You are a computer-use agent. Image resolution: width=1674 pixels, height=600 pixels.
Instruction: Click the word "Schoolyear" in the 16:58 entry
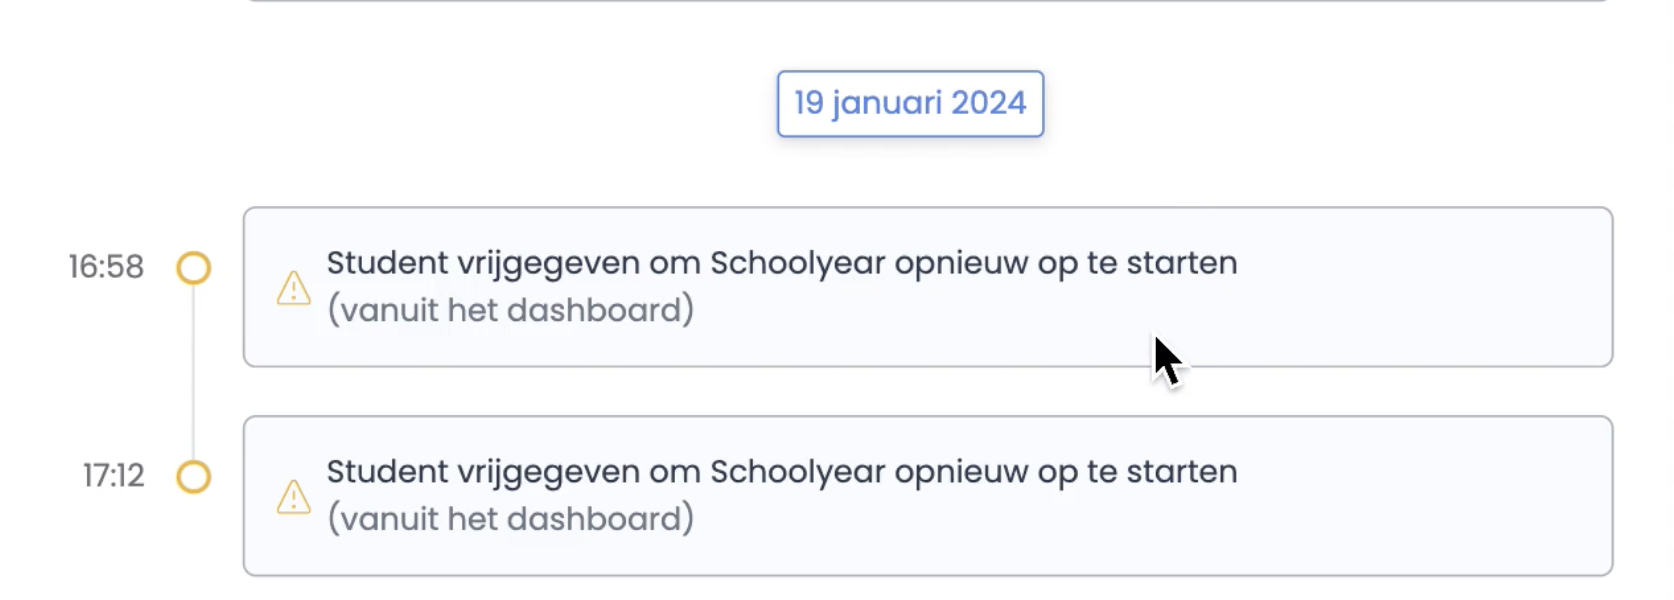[798, 263]
